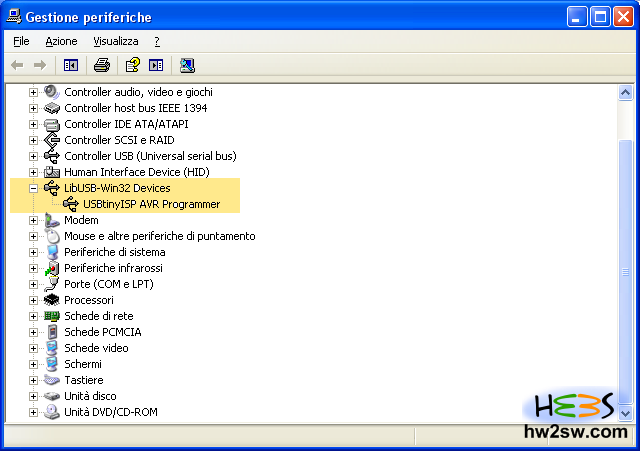Click the Print toolbar icon
The image size is (640, 451).
click(x=101, y=65)
